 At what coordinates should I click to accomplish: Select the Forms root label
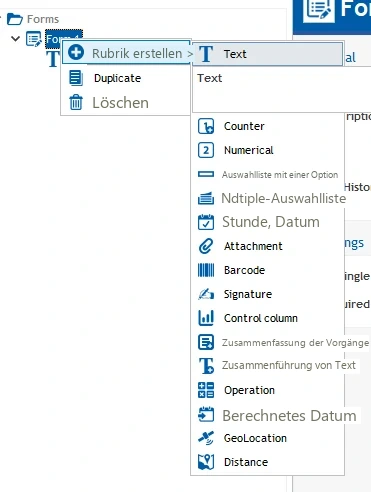[x=43, y=19]
